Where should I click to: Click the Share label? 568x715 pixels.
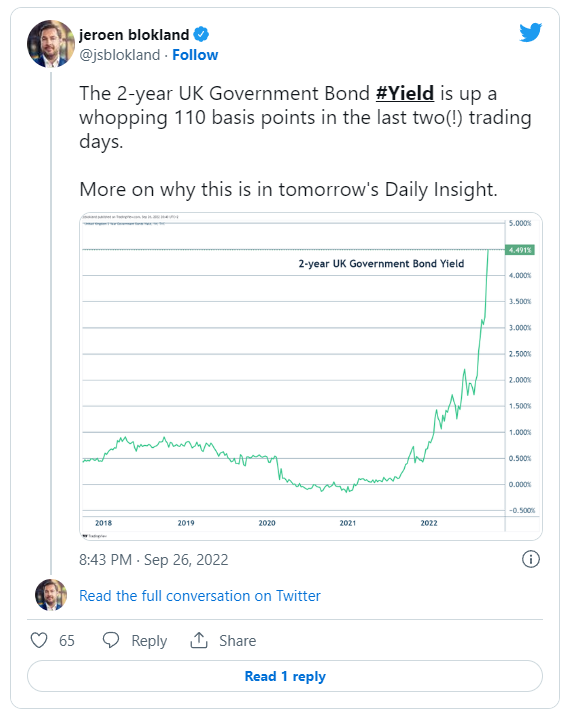click(x=238, y=641)
